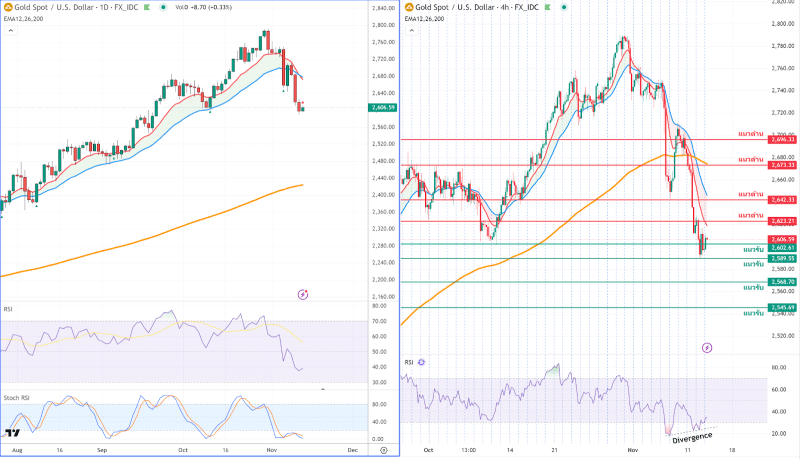Select the Stoch RSI indicator label
The image size is (800, 459).
[16, 398]
